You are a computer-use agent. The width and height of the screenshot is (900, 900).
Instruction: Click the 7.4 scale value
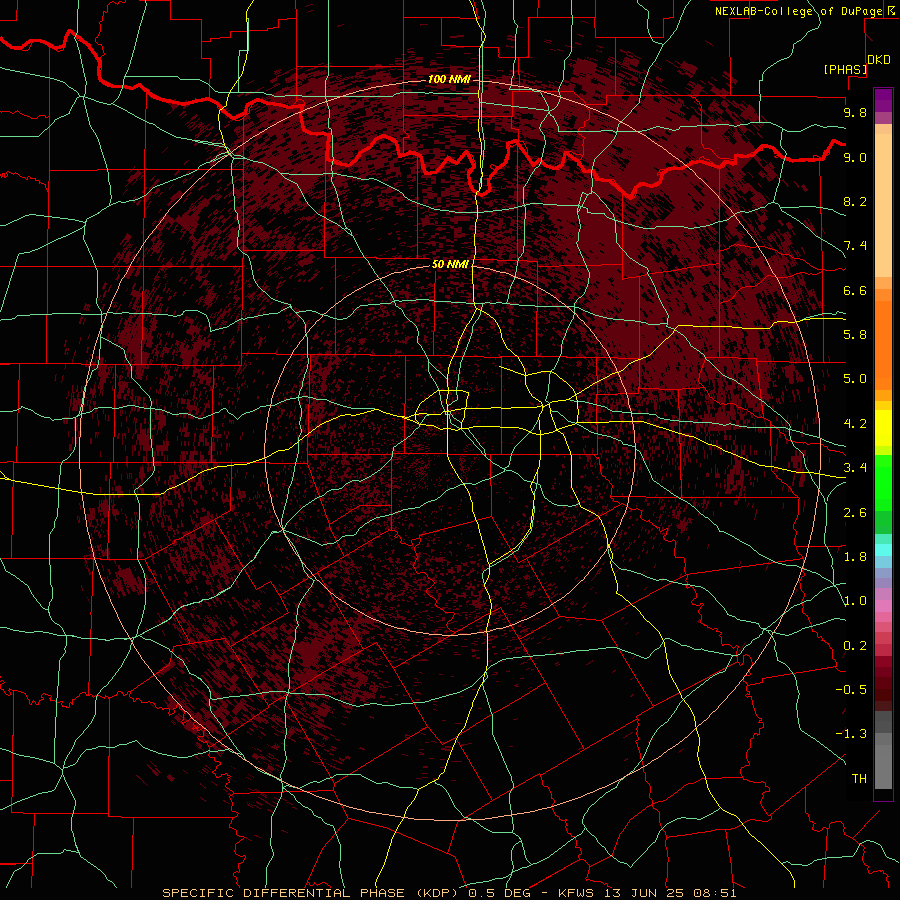tap(855, 246)
